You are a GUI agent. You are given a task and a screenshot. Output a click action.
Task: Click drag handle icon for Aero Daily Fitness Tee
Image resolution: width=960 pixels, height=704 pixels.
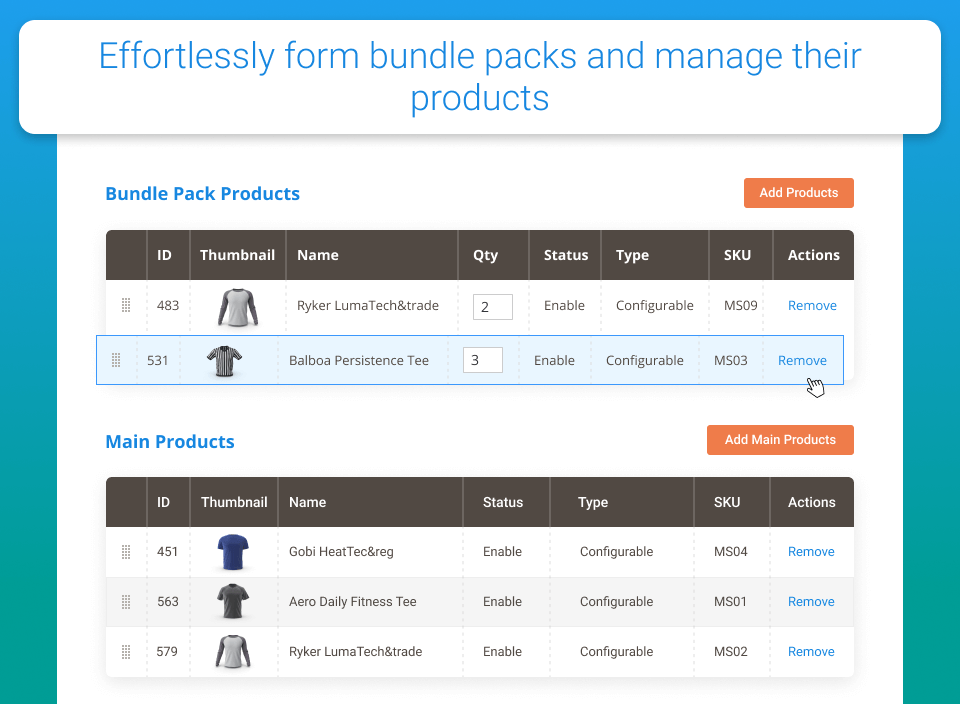pos(126,602)
